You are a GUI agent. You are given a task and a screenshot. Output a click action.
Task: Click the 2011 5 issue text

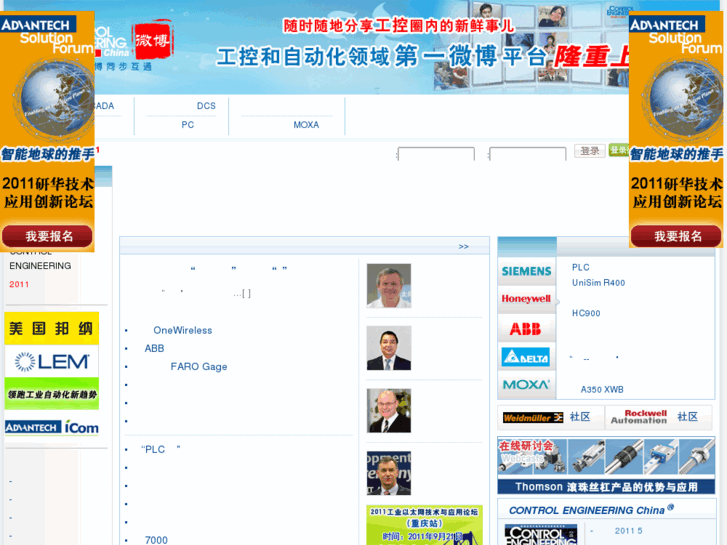628,531
